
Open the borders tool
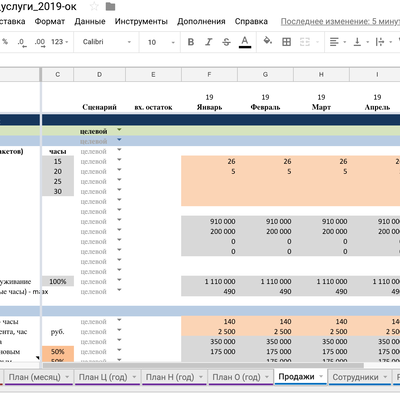286,42
